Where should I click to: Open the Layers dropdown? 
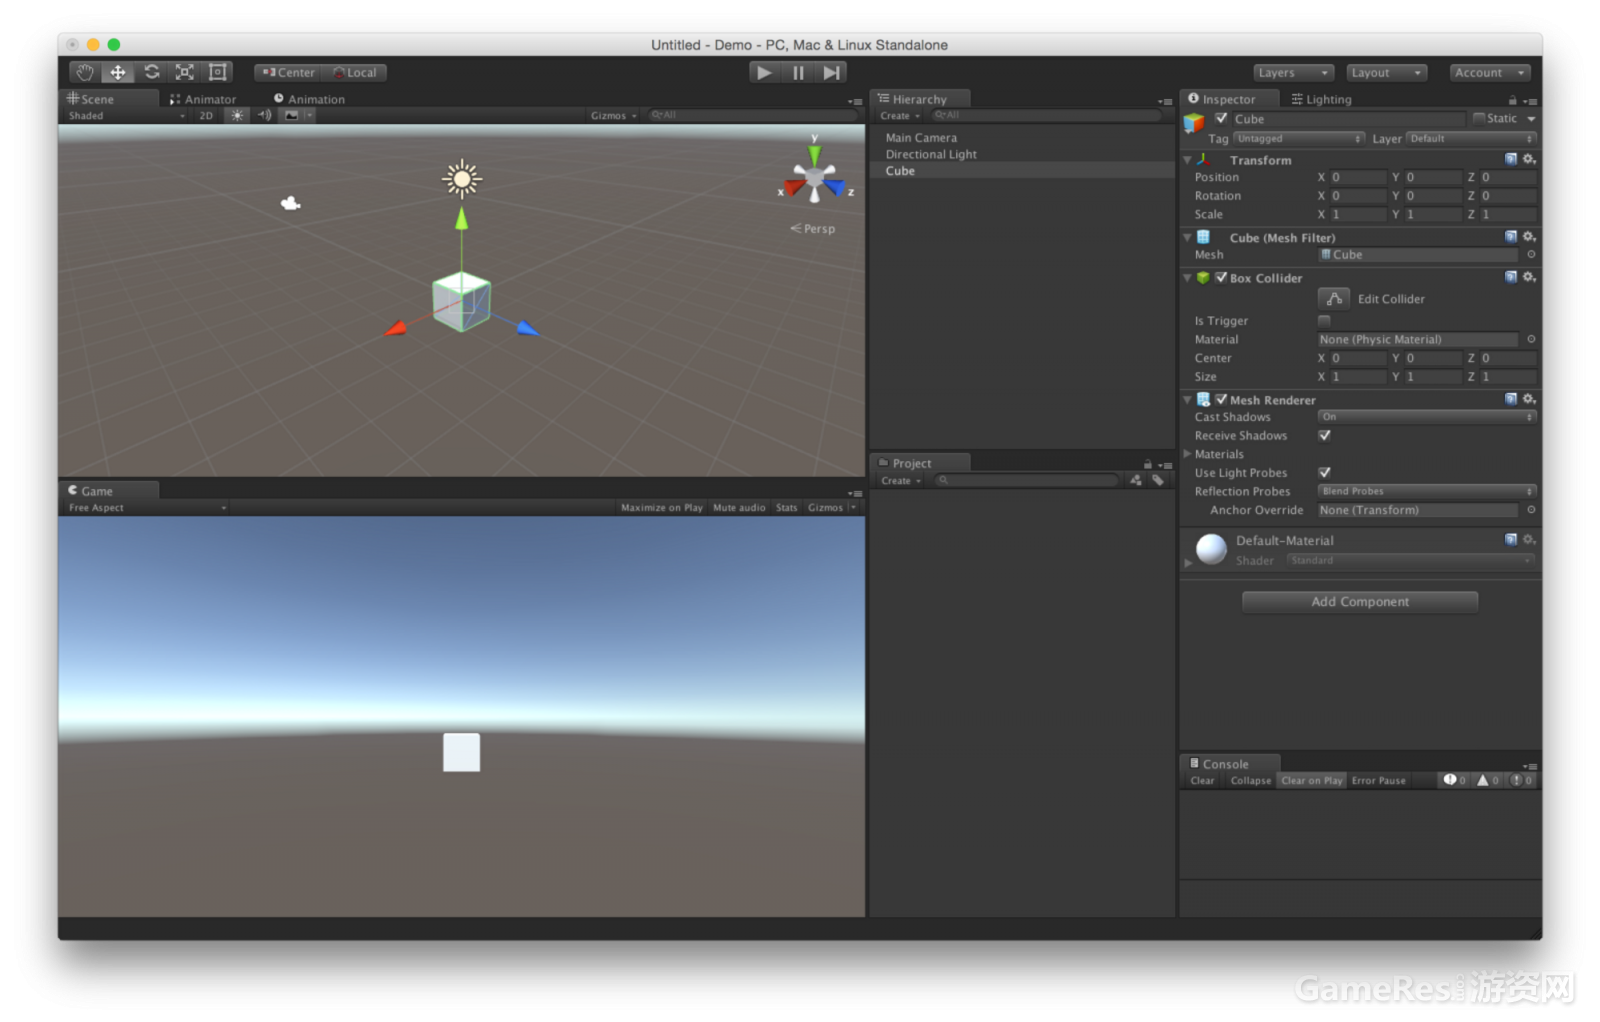[x=1293, y=72]
